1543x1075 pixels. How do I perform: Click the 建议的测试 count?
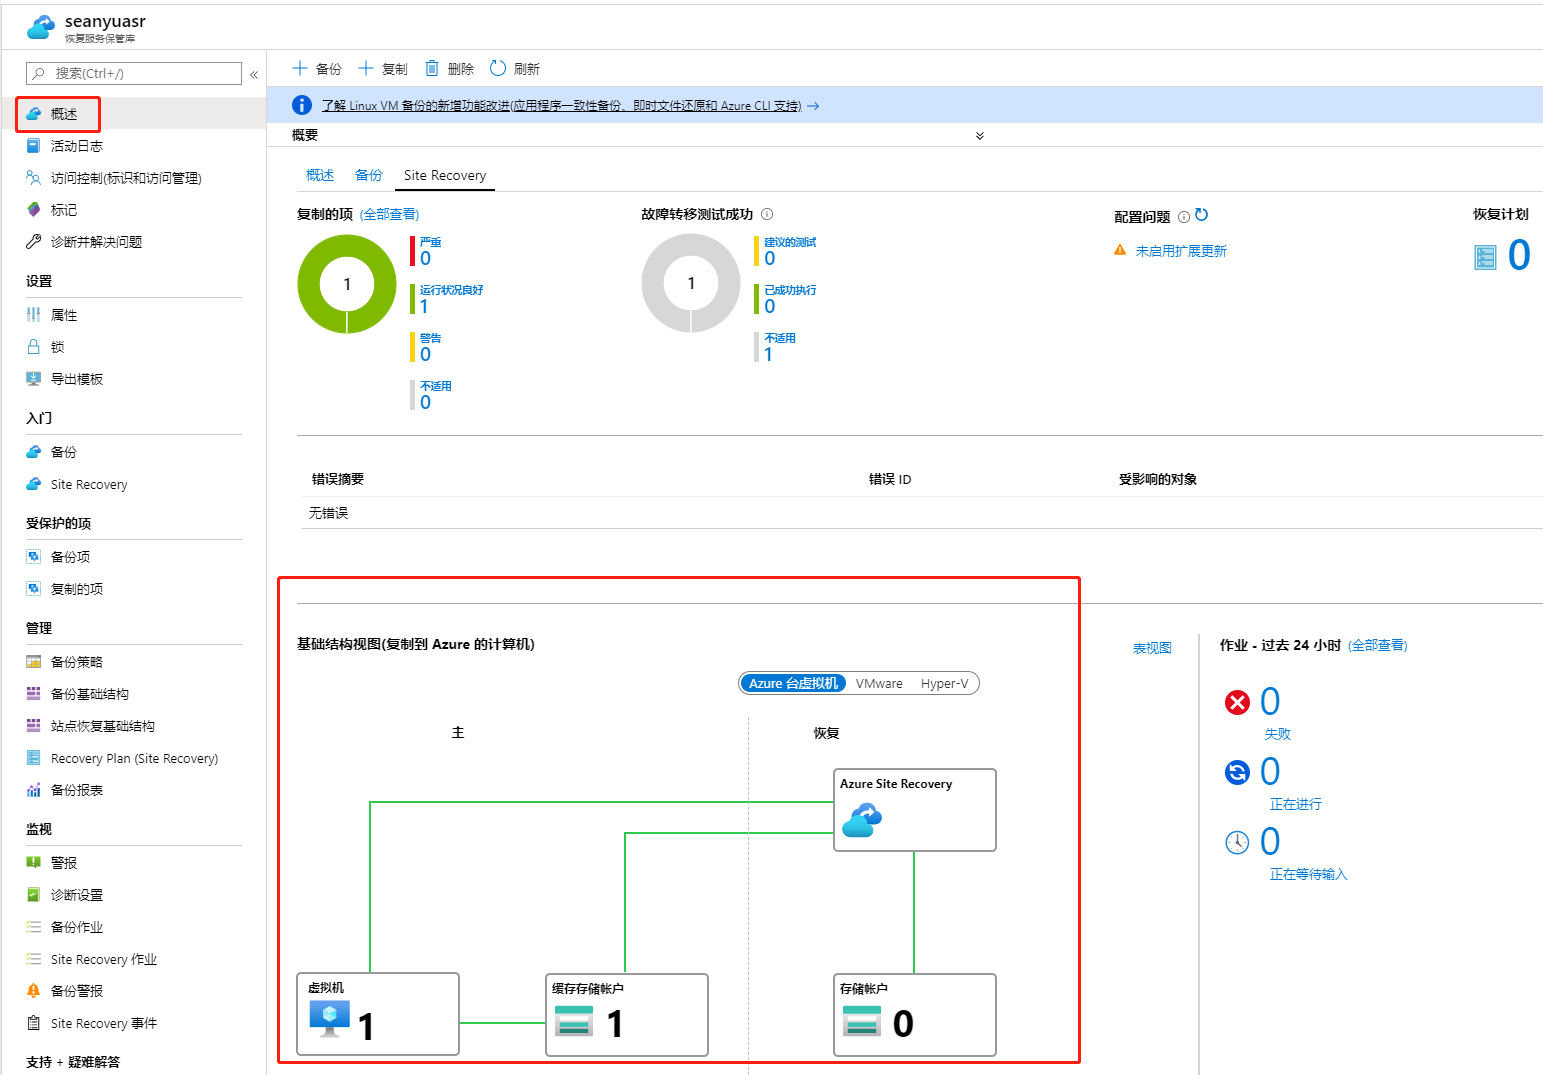(770, 258)
